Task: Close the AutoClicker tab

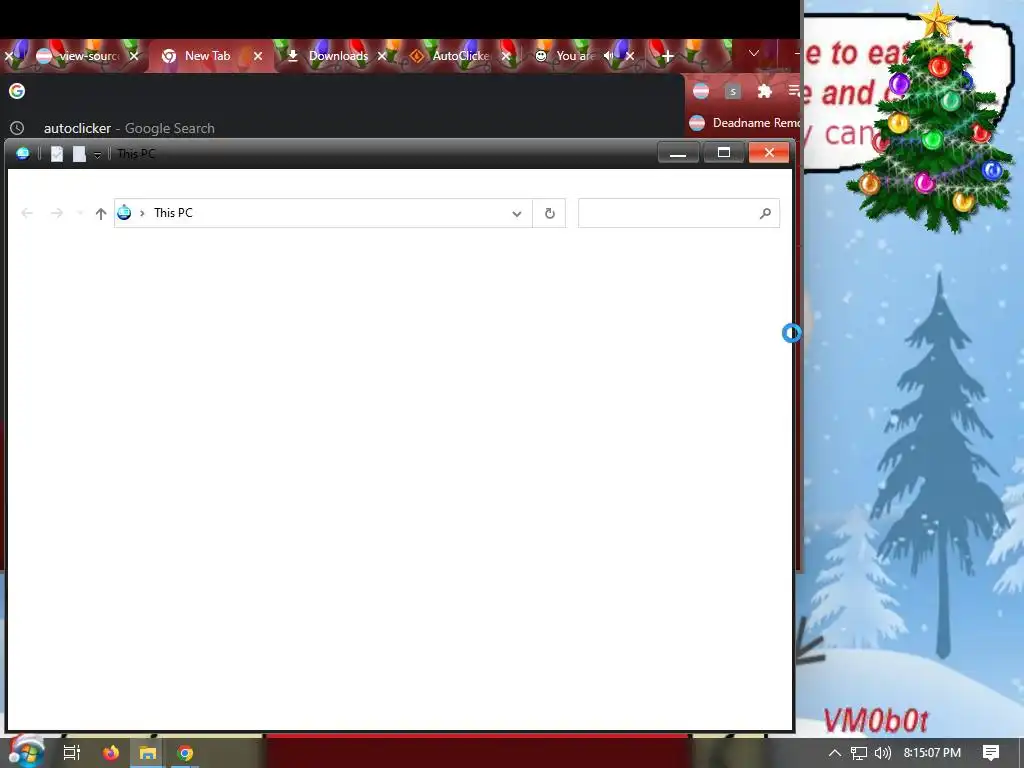Action: point(506,56)
